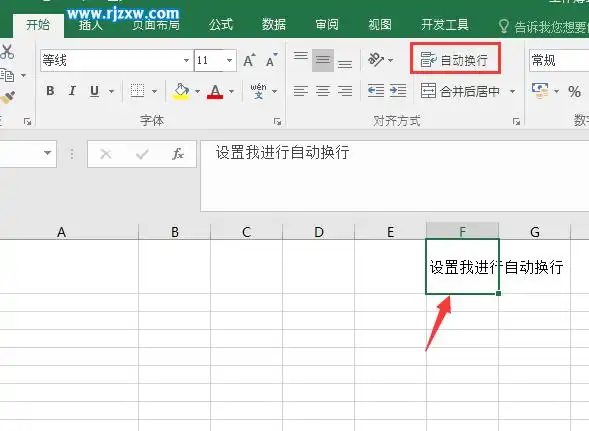Center text horizontally

323,91
